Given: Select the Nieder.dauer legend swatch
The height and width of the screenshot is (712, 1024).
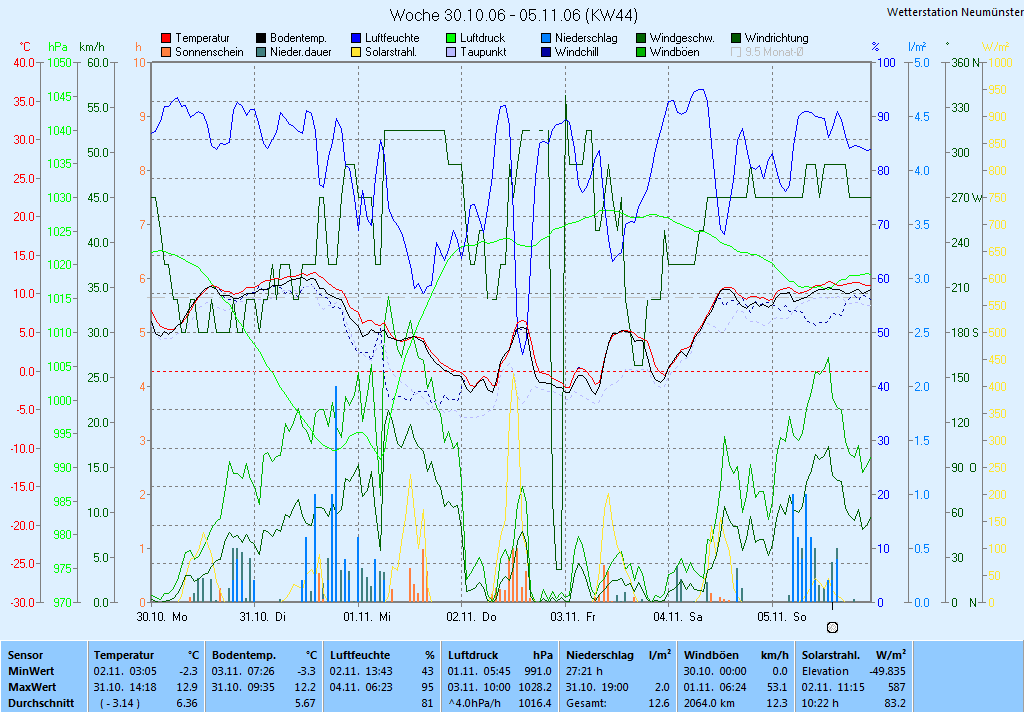Looking at the screenshot, I should pos(261,52).
